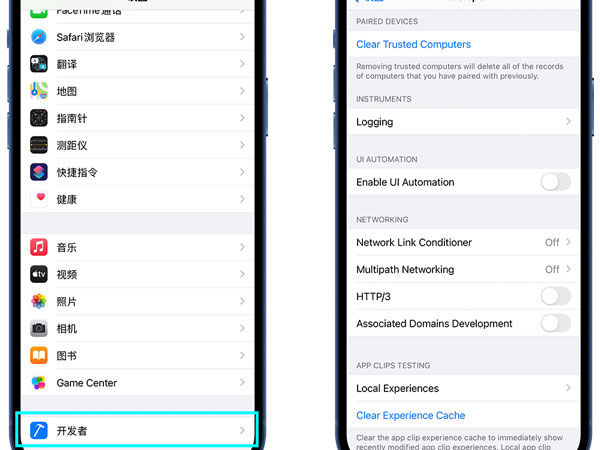Tap the 健康 health heart icon

click(x=39, y=199)
